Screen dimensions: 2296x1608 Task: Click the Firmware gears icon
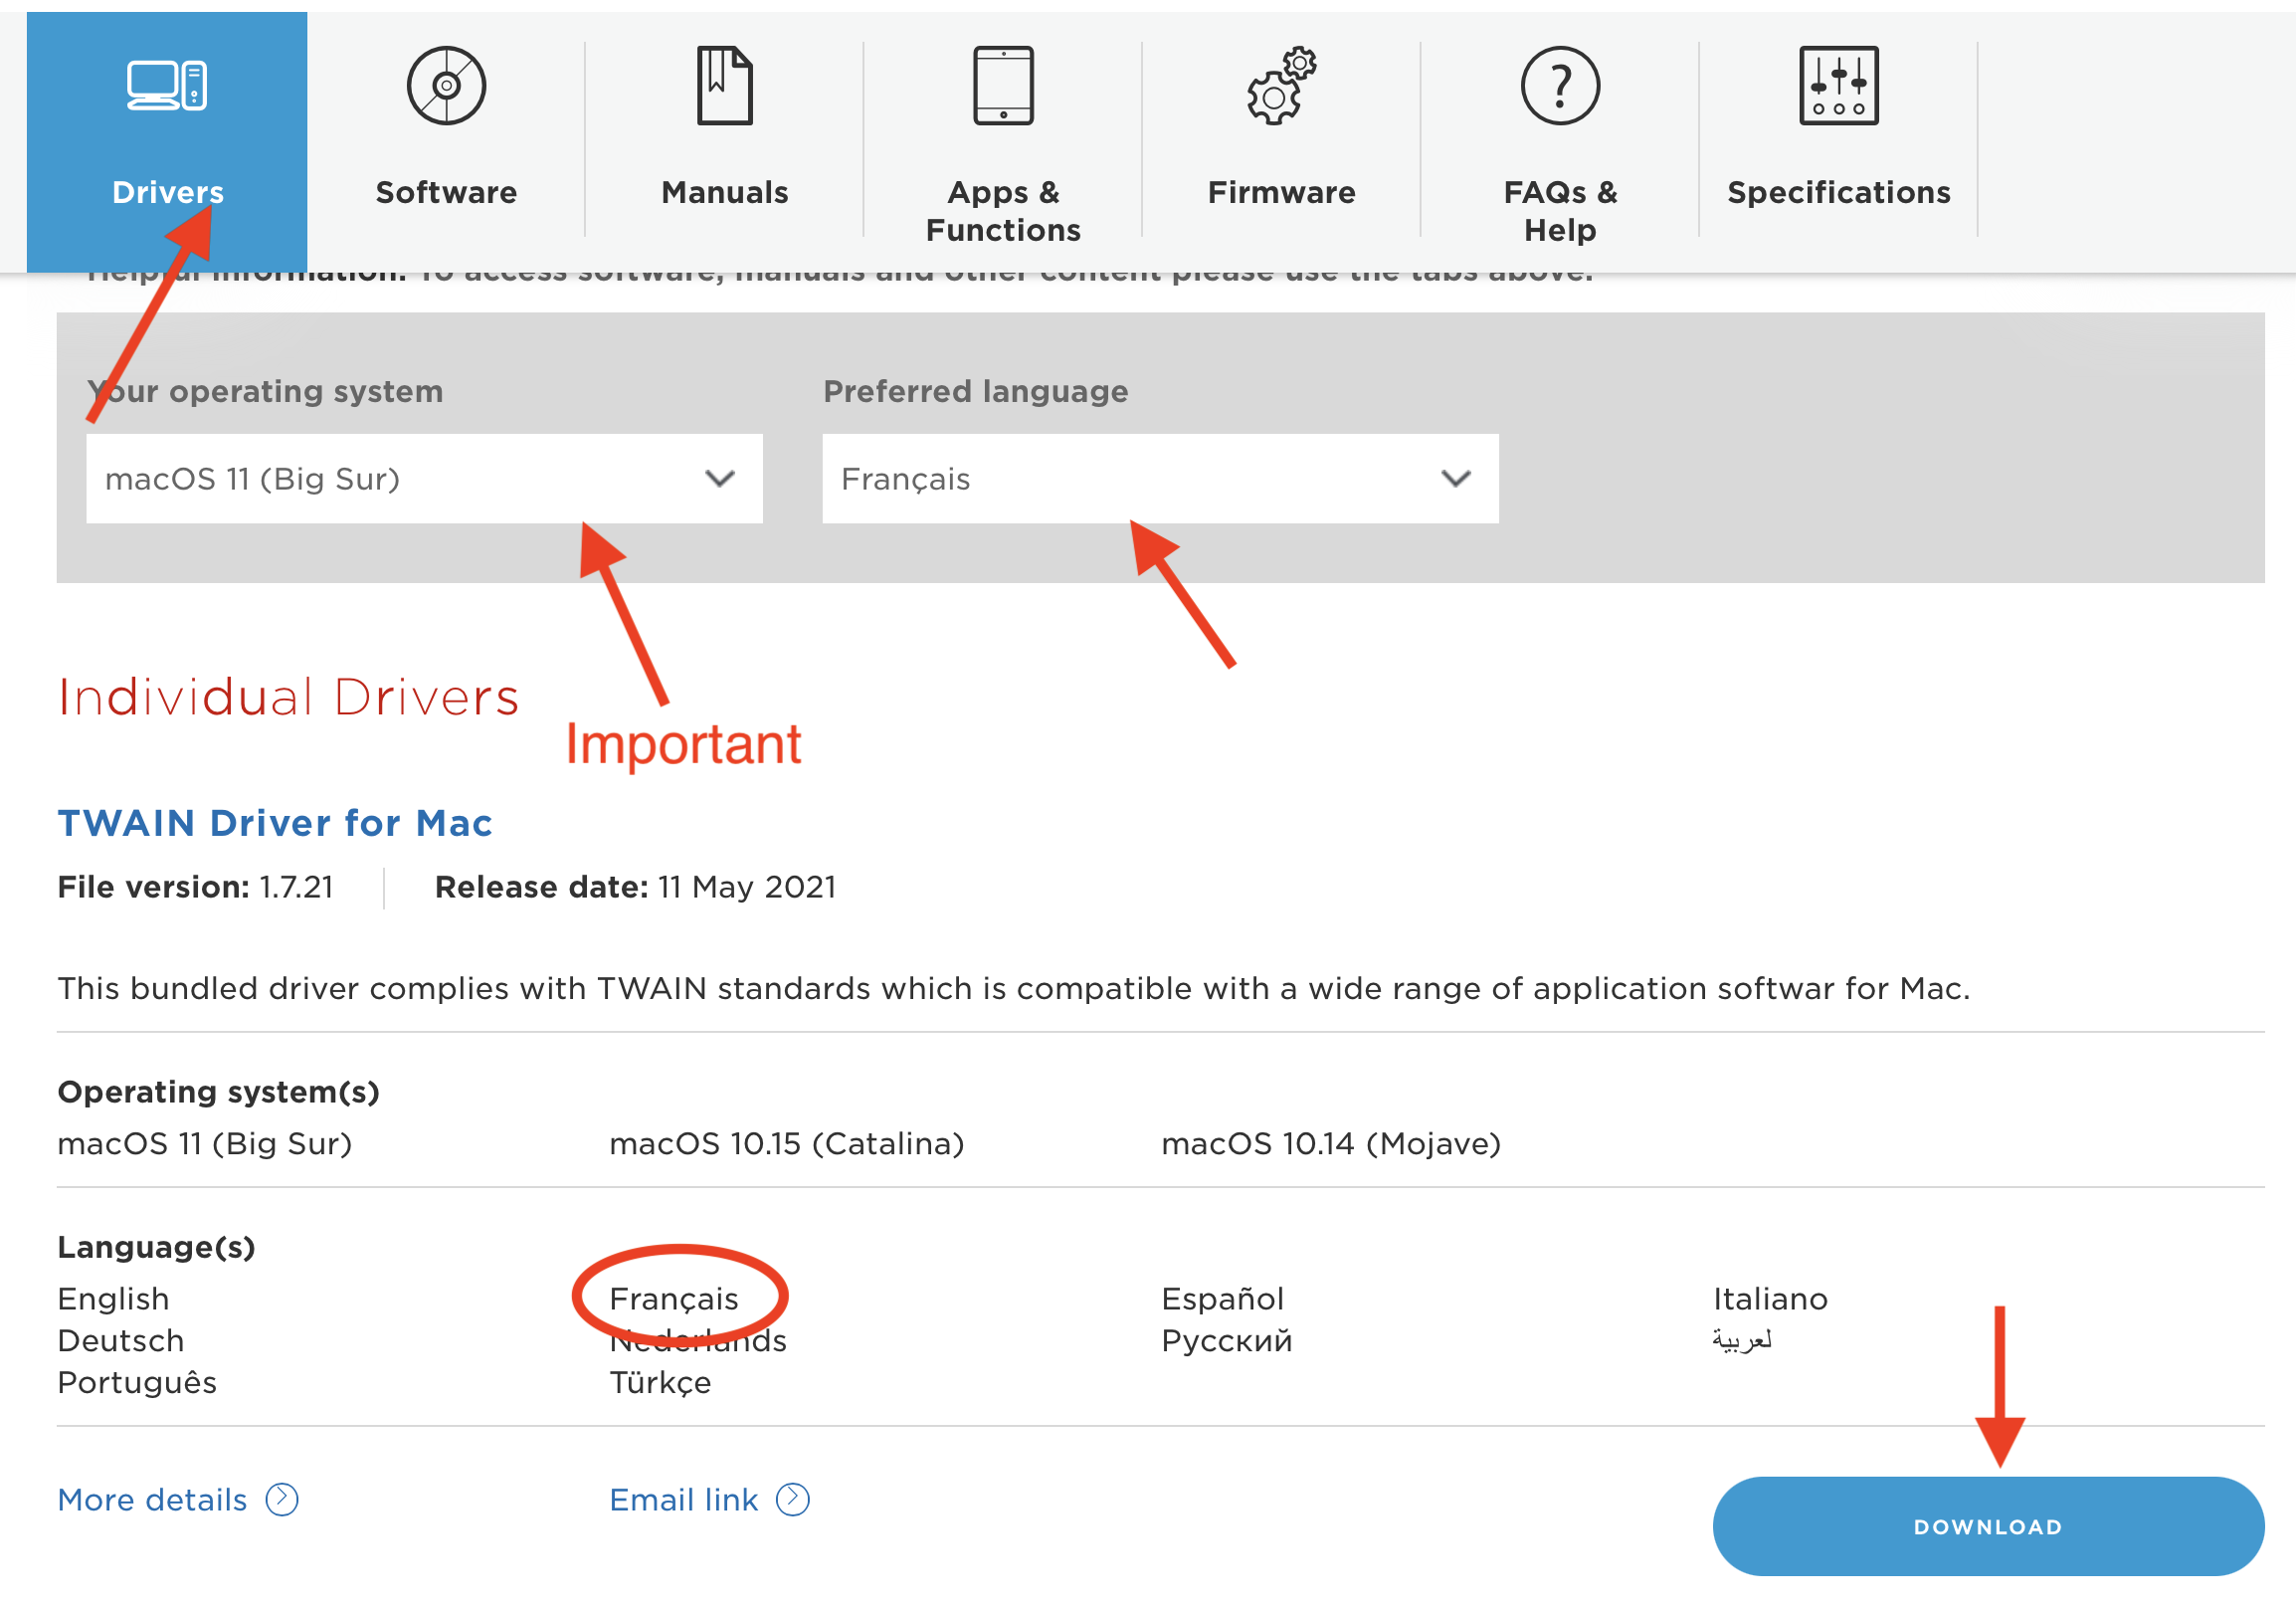pyautogui.click(x=1281, y=85)
